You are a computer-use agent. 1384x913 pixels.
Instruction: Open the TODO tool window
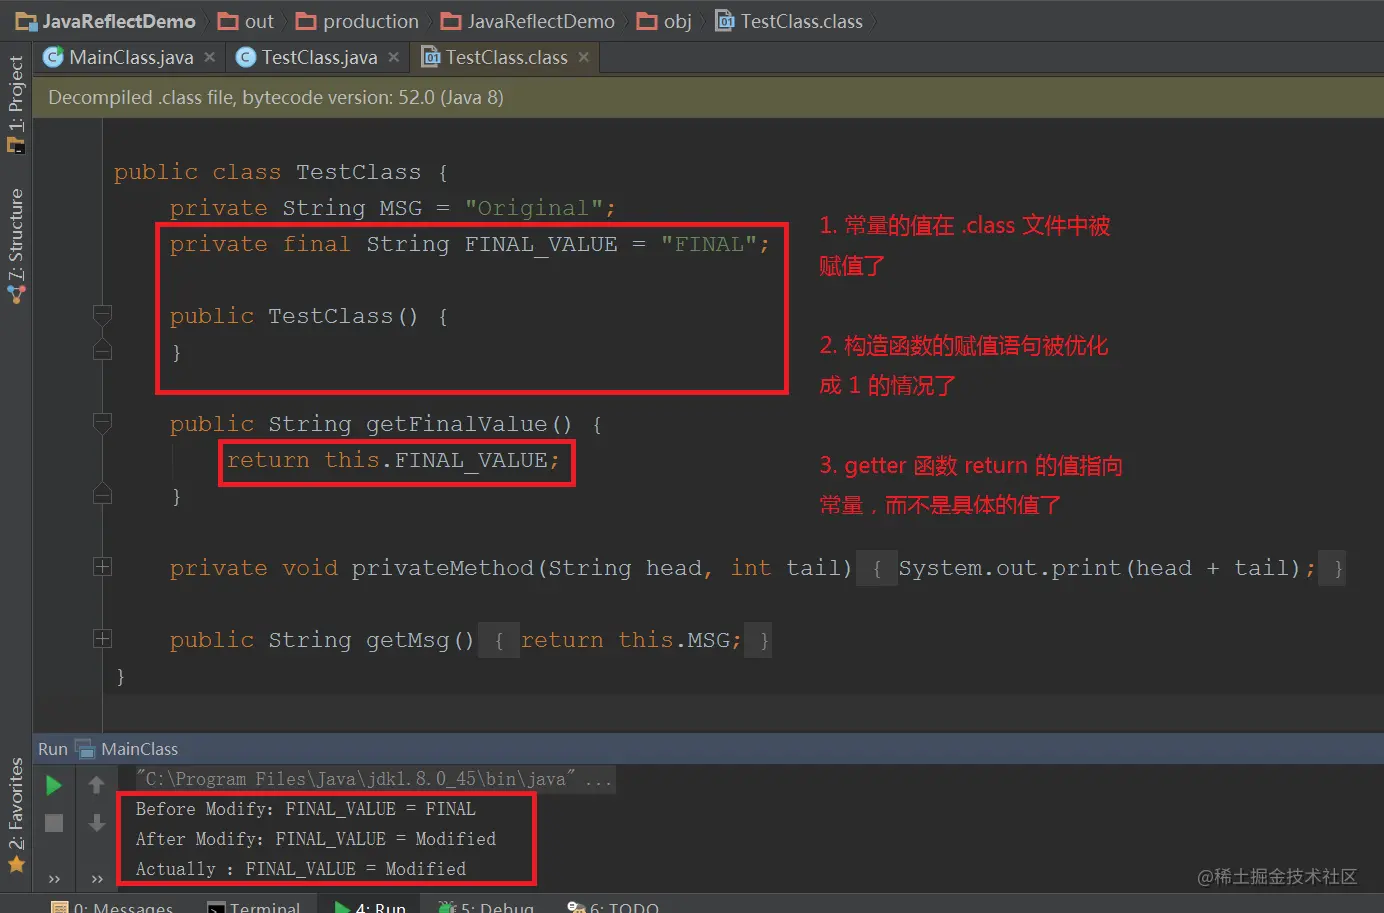(613, 906)
